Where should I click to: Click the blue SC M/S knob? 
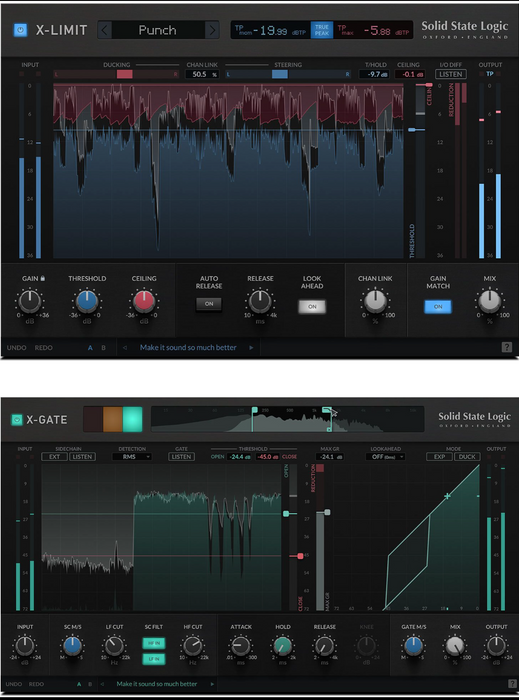72,646
